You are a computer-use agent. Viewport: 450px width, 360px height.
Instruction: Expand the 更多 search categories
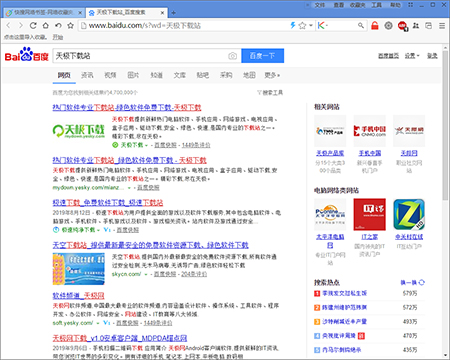[x=272, y=75]
